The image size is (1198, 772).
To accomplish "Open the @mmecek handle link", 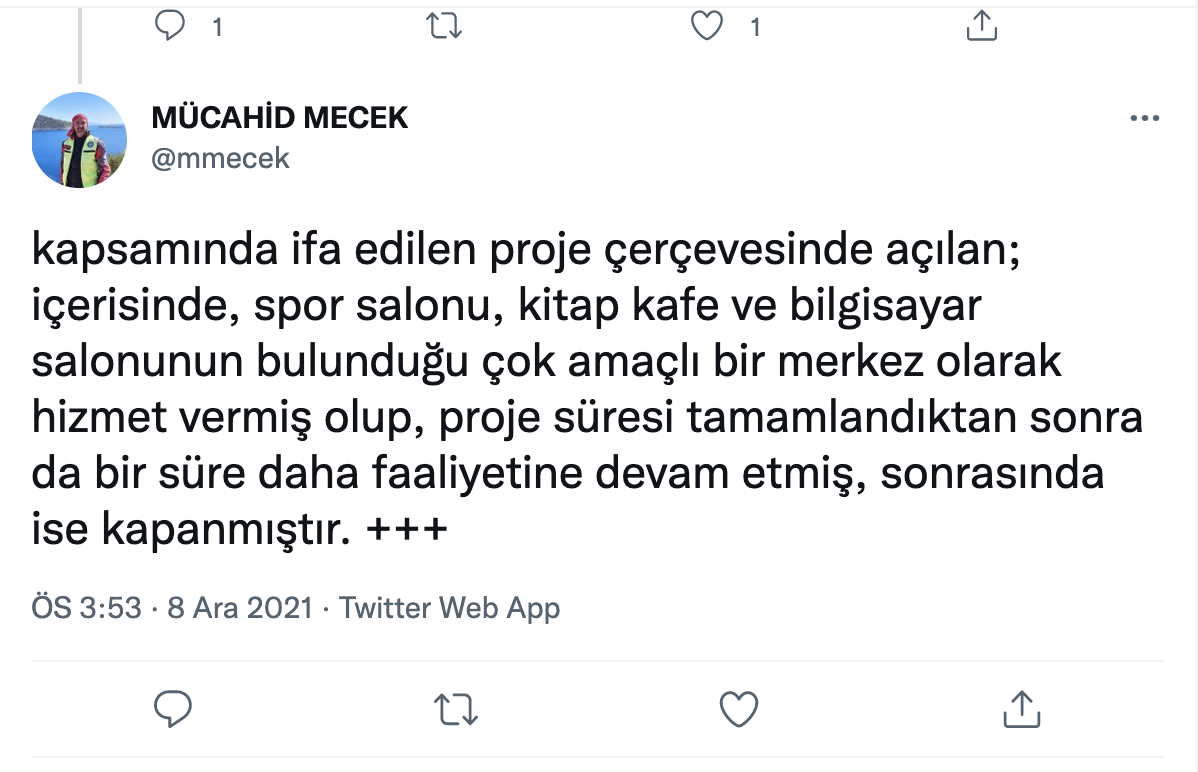I will tap(220, 158).
